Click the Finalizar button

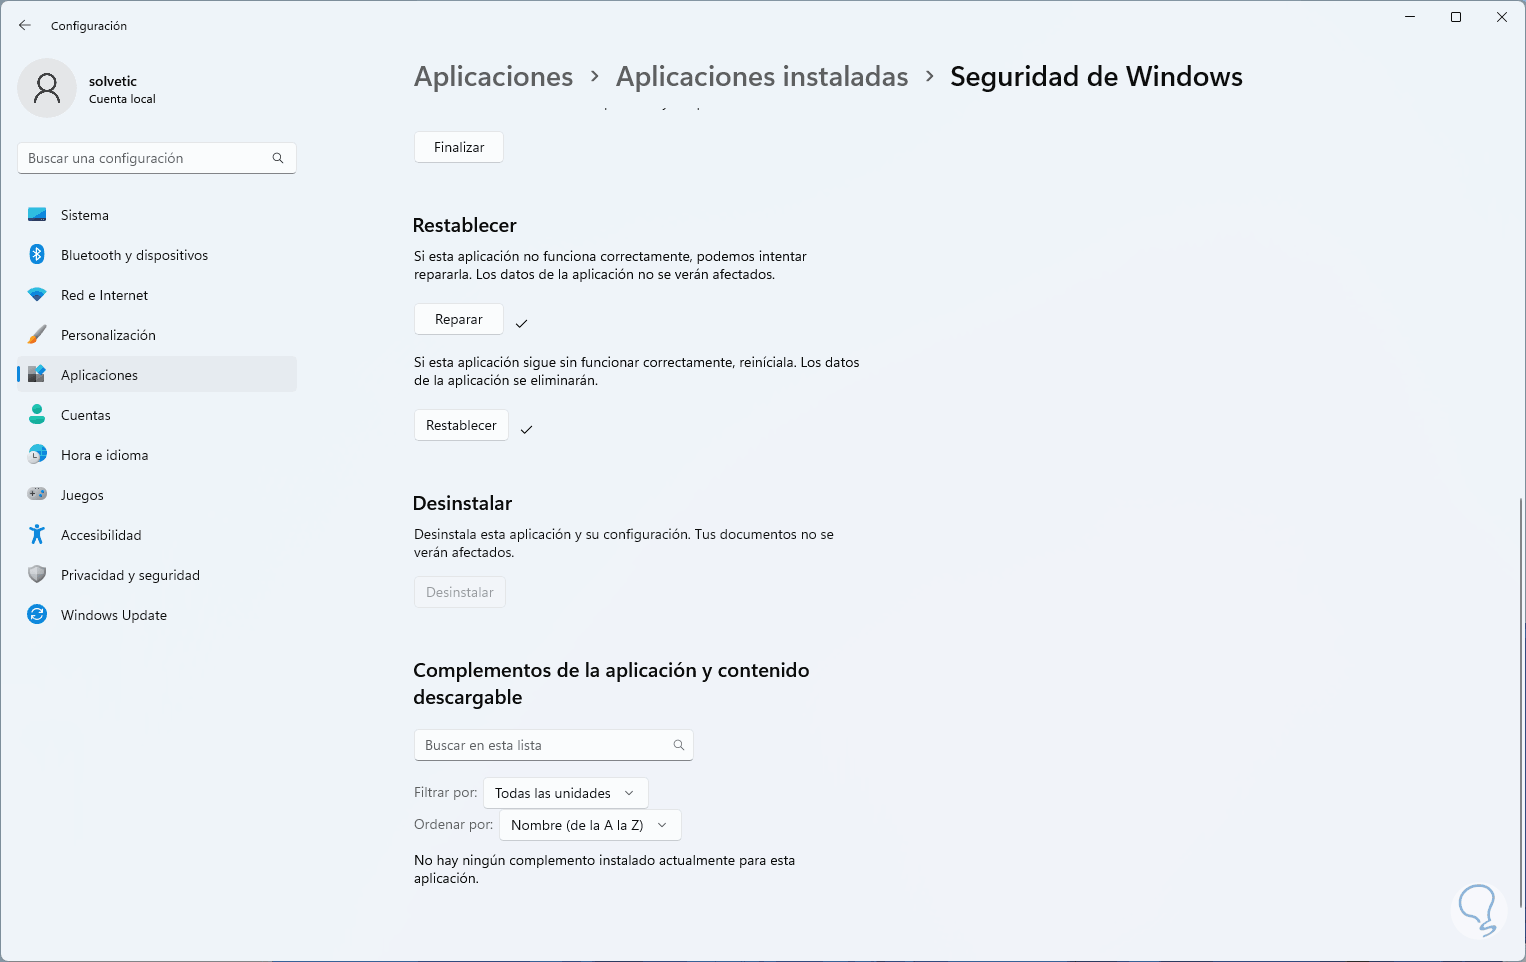click(459, 147)
